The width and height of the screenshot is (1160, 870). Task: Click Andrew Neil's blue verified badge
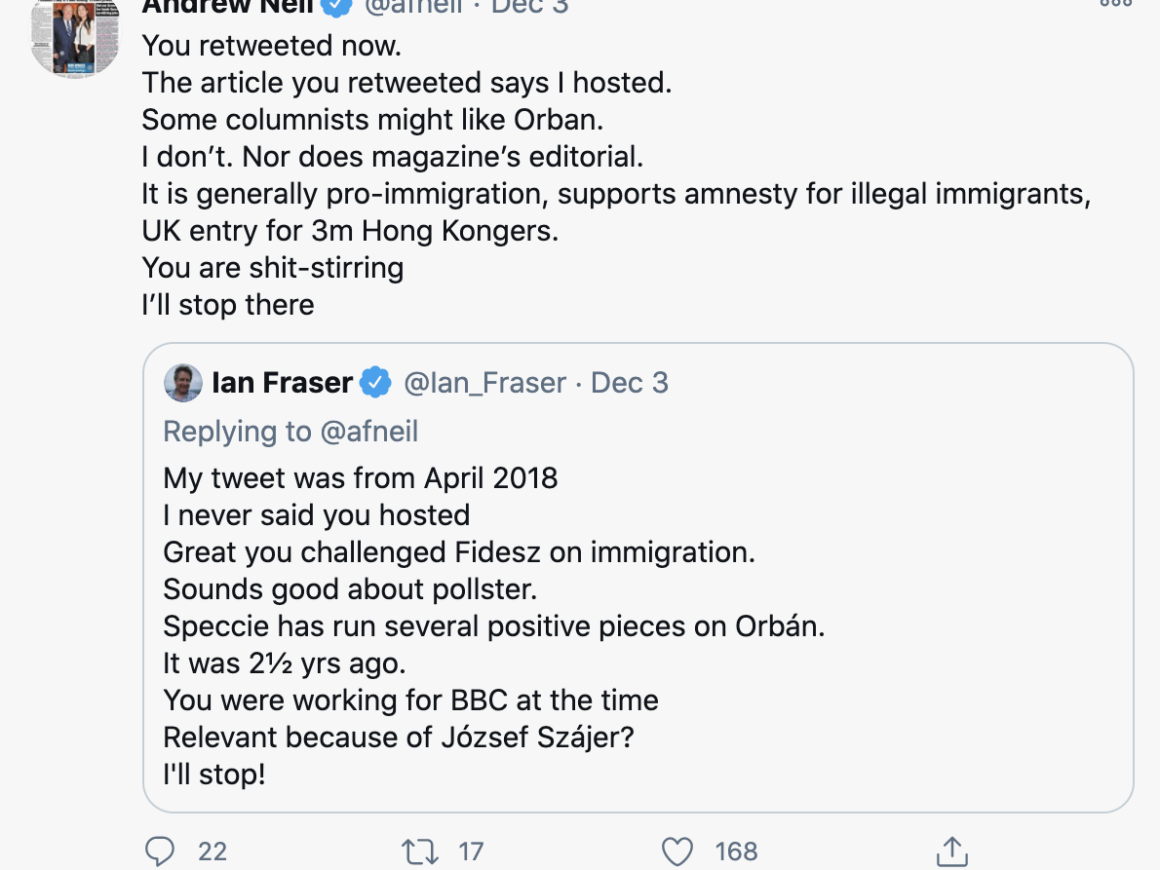tap(336, 5)
